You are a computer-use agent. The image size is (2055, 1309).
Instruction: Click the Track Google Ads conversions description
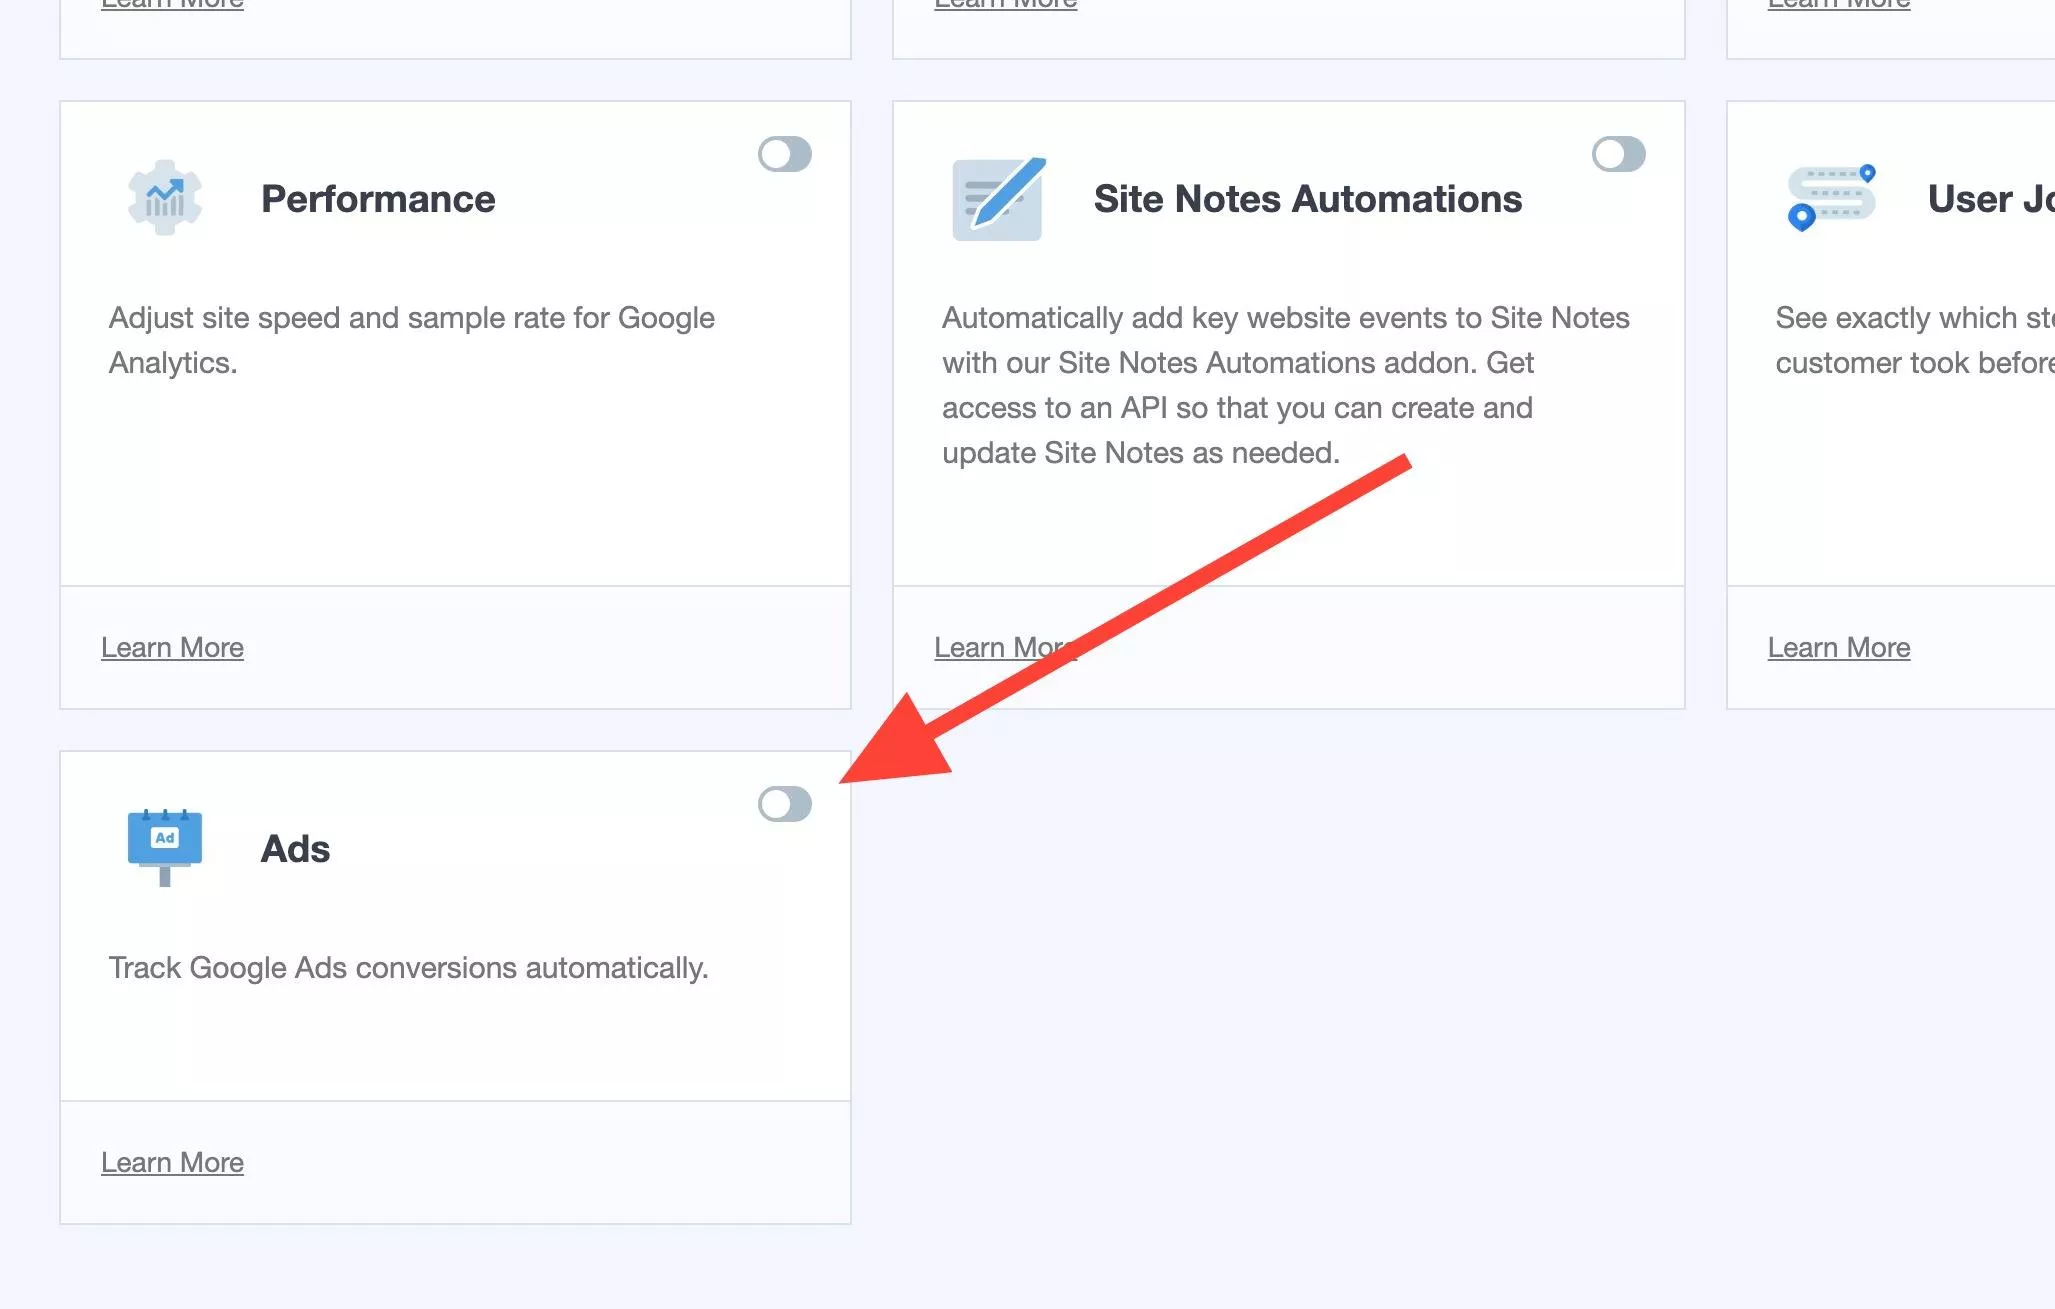click(x=408, y=968)
